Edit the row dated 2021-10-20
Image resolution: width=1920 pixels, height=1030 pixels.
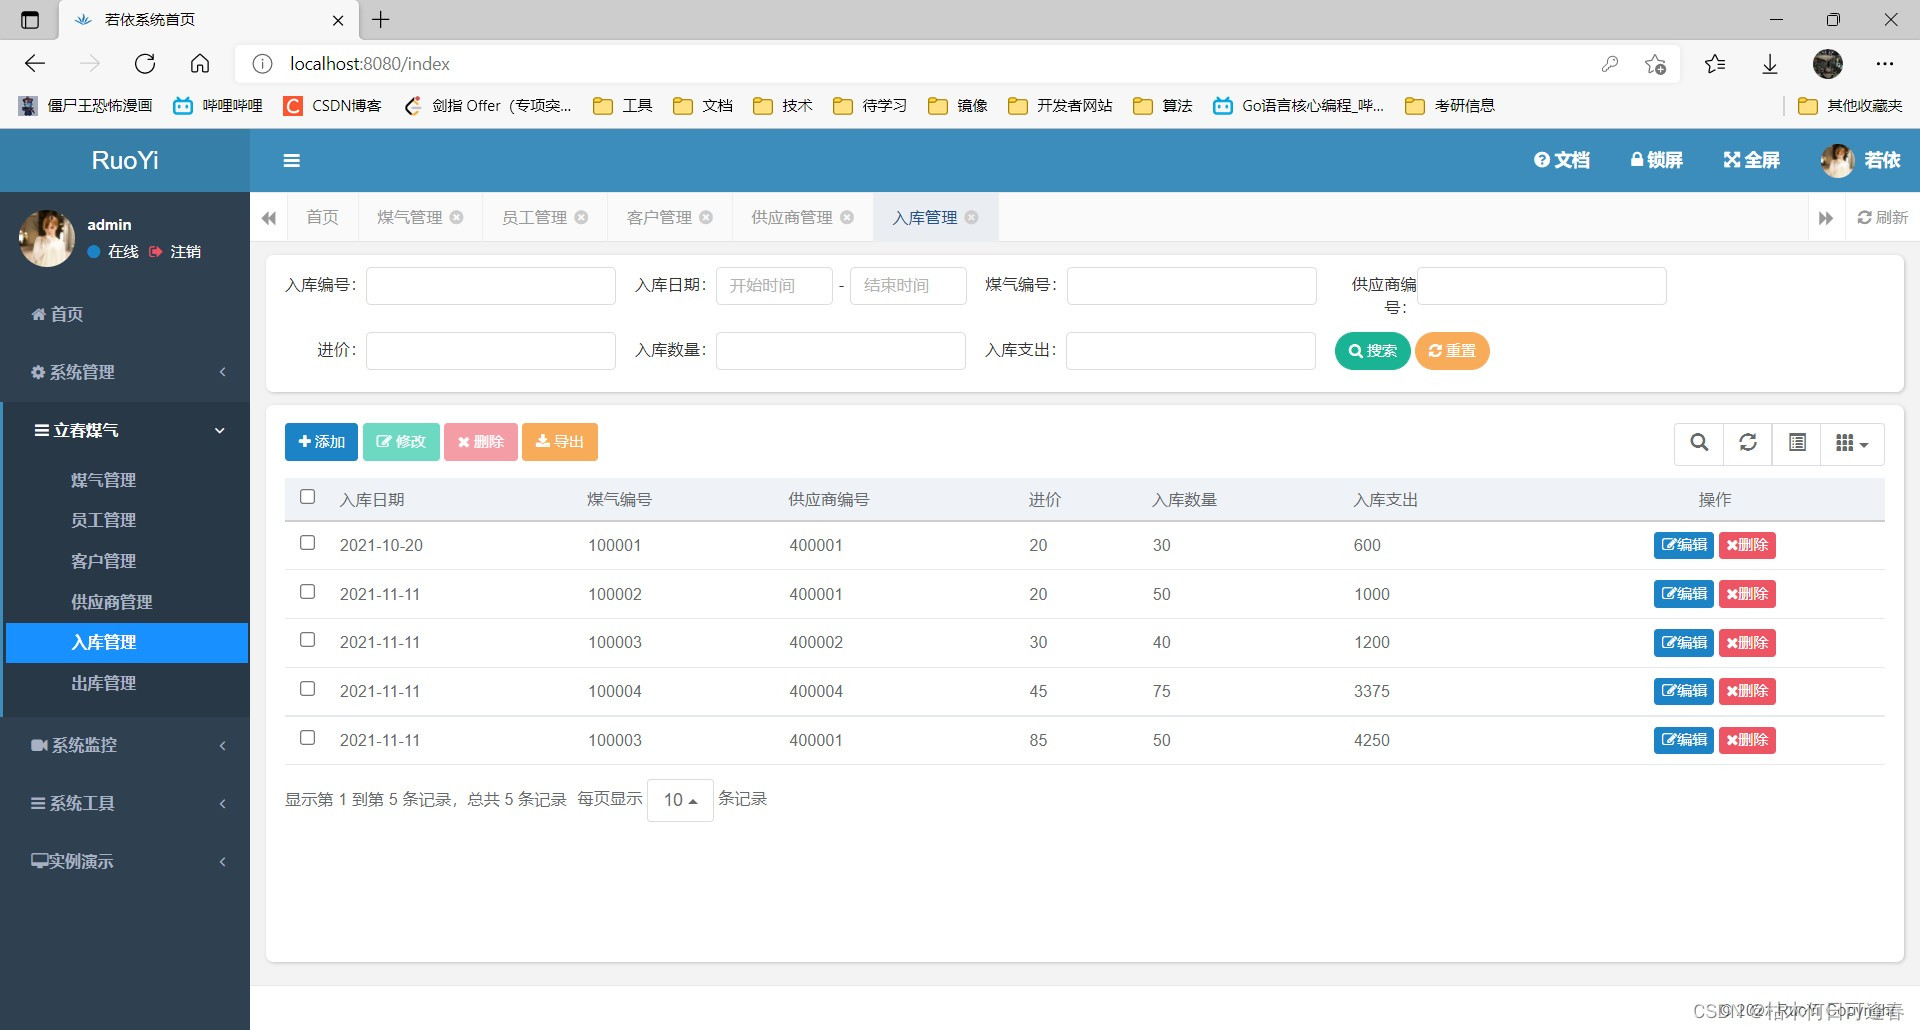(1684, 545)
